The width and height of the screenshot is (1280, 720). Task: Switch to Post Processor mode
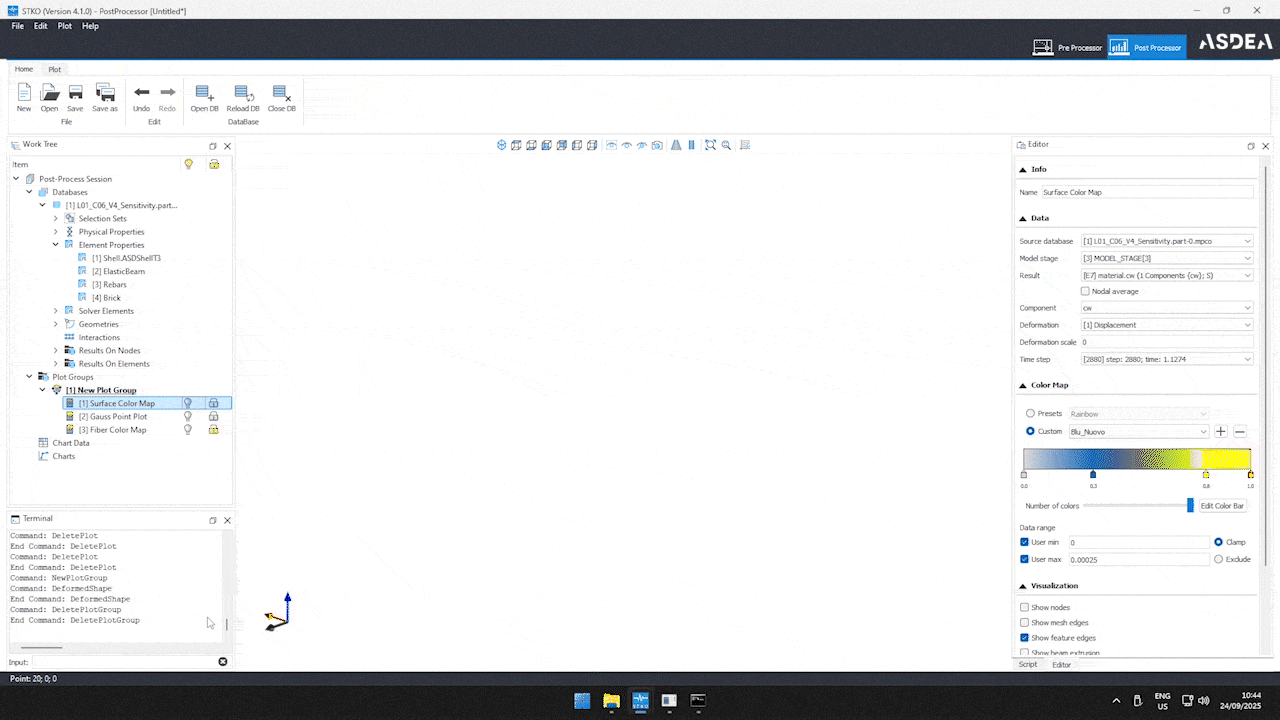(1146, 47)
